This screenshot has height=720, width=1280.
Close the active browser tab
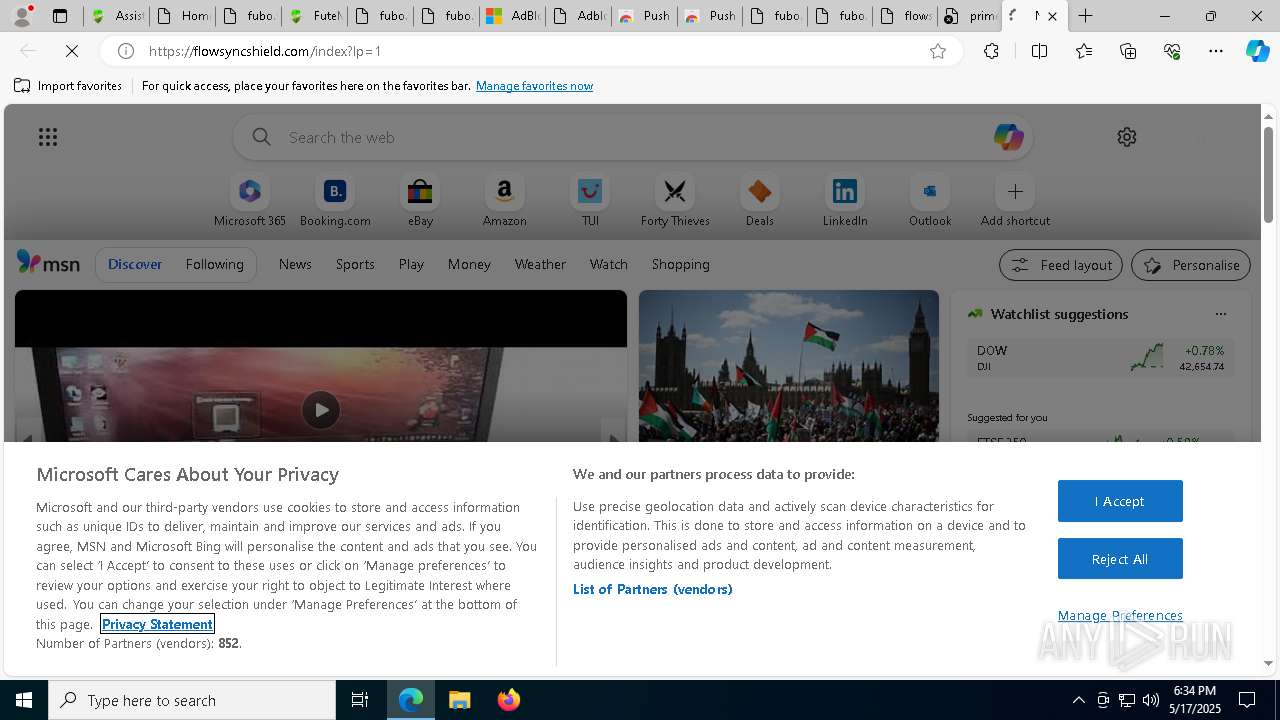pyautogui.click(x=1052, y=16)
